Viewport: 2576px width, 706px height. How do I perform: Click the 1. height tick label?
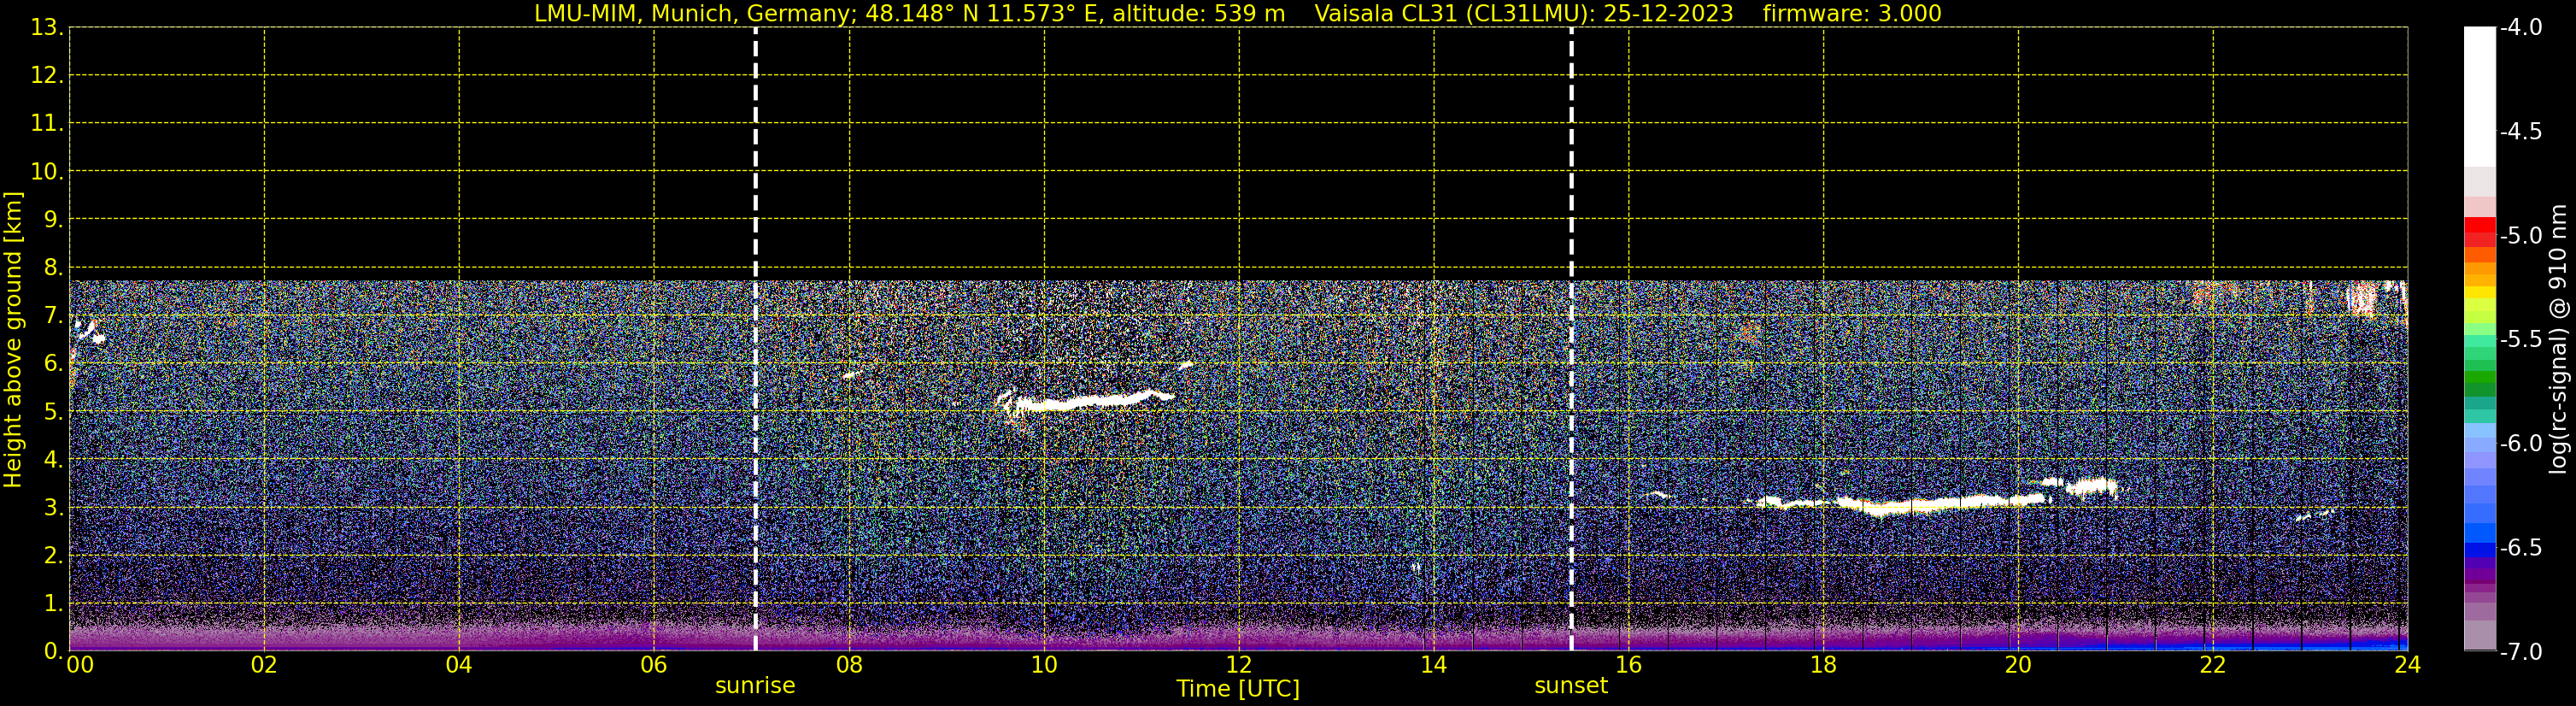pos(53,603)
